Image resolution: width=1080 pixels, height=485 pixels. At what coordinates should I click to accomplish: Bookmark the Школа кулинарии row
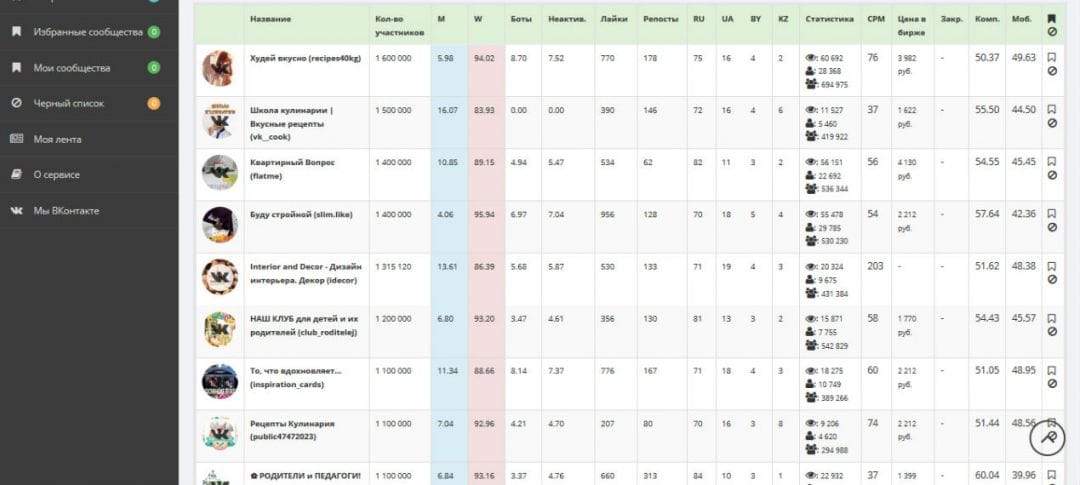(1052, 110)
